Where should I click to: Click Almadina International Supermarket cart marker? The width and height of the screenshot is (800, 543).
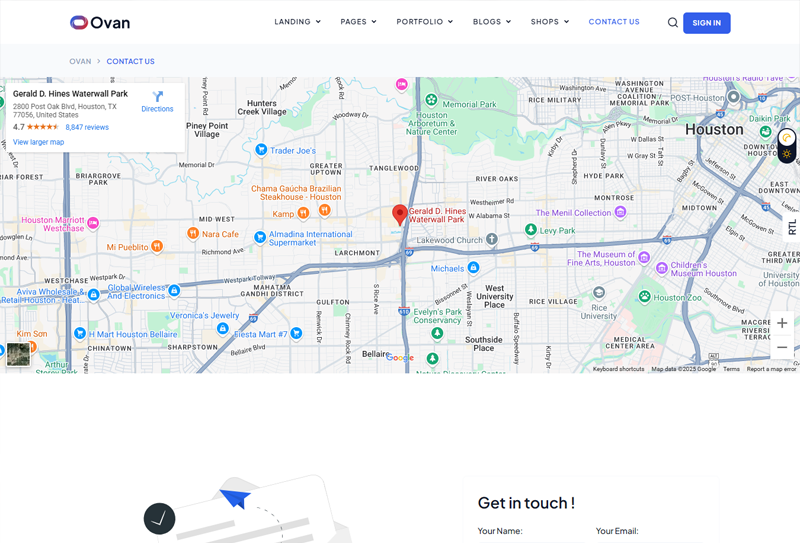[x=260, y=237]
